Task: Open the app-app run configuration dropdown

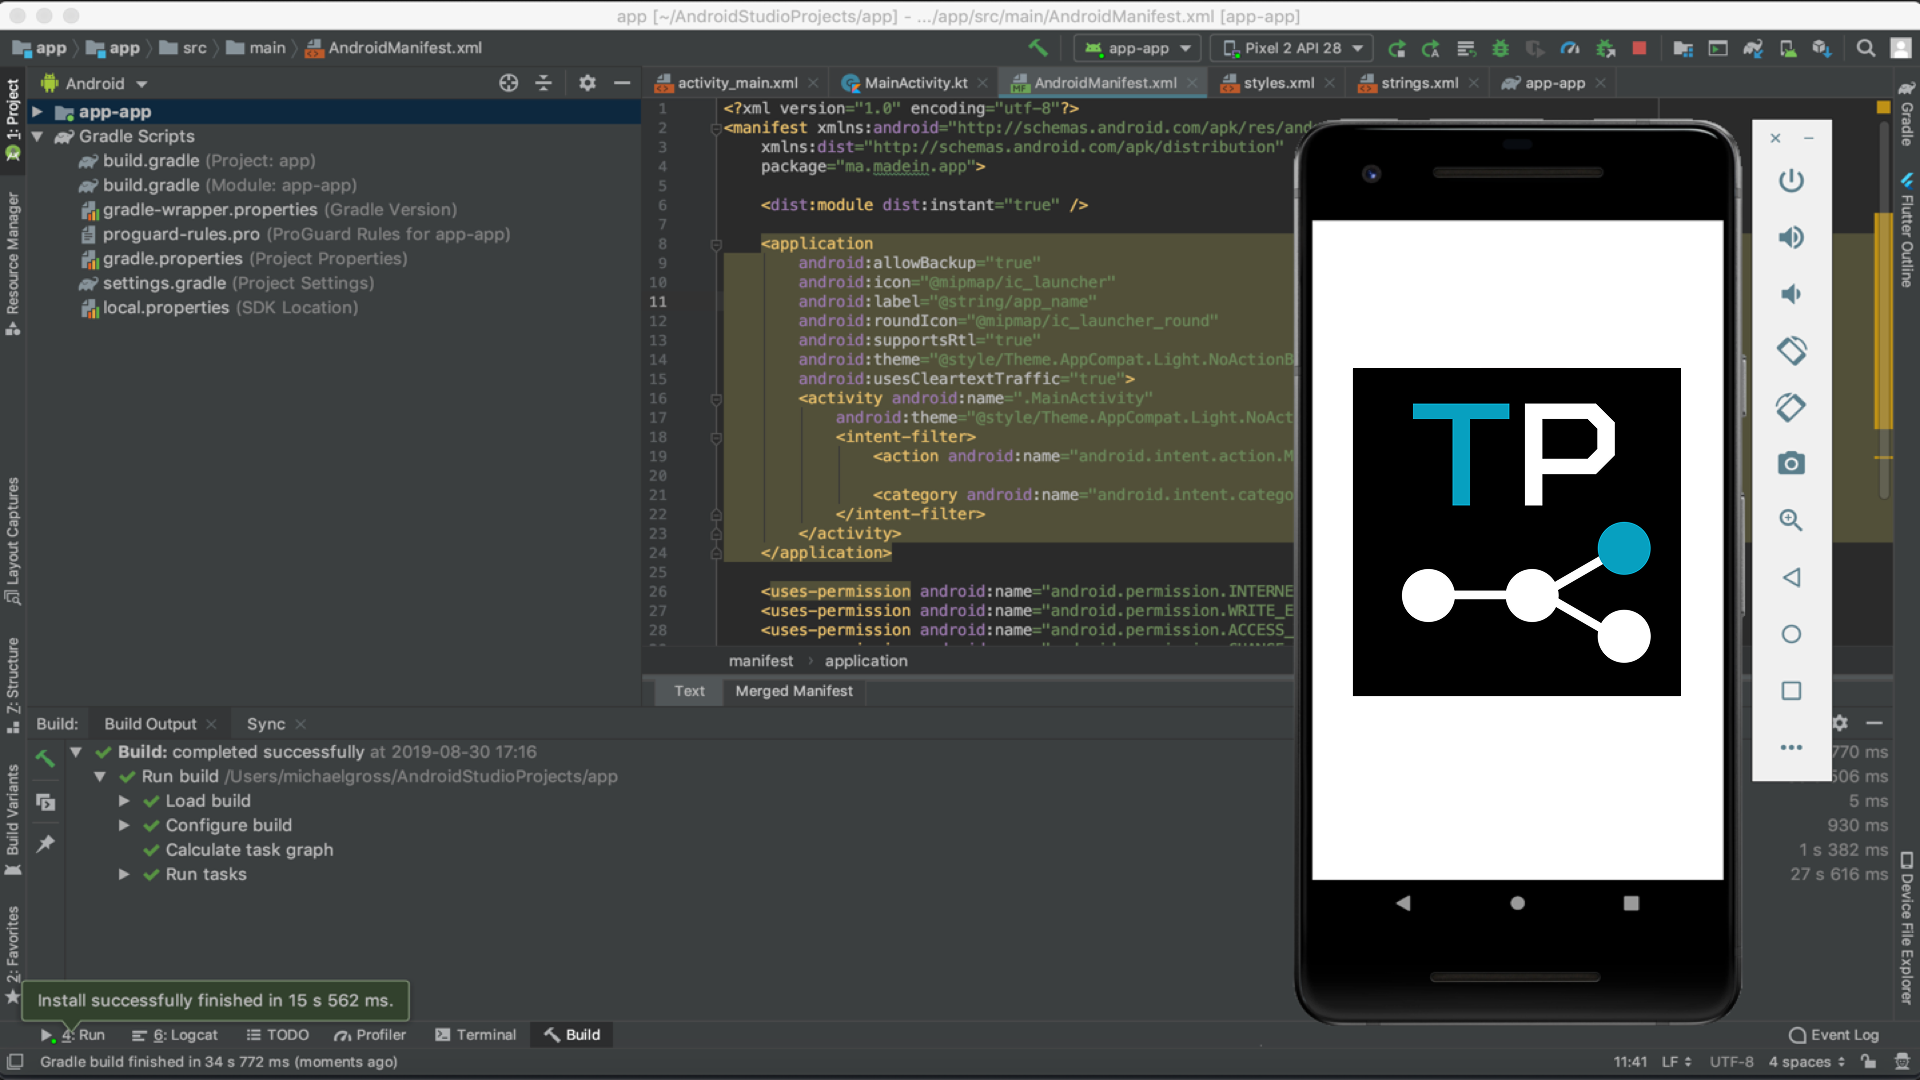Action: point(1138,48)
